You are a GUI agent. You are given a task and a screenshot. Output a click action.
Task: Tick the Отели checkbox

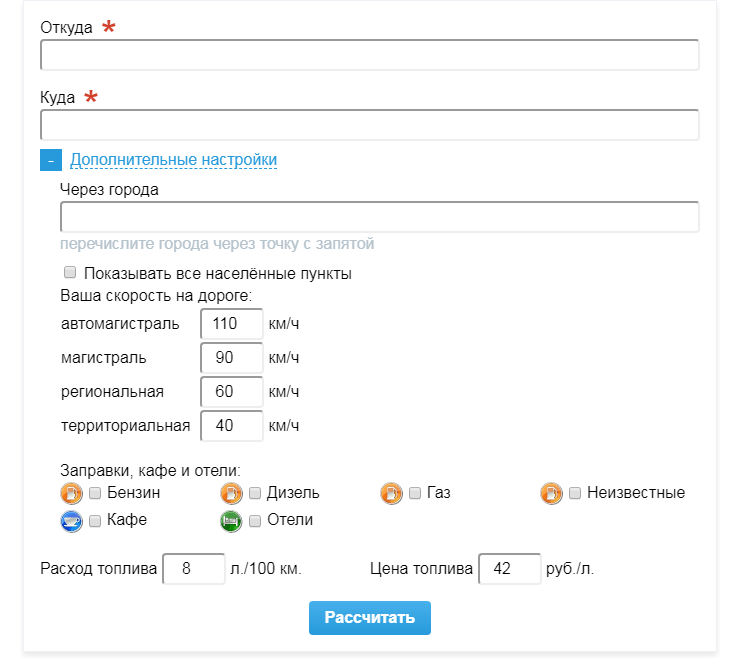[x=255, y=521]
